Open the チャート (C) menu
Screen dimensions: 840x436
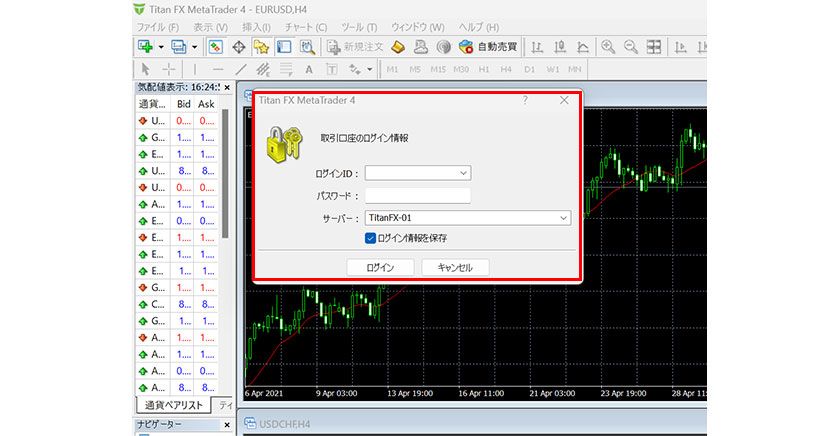(307, 27)
